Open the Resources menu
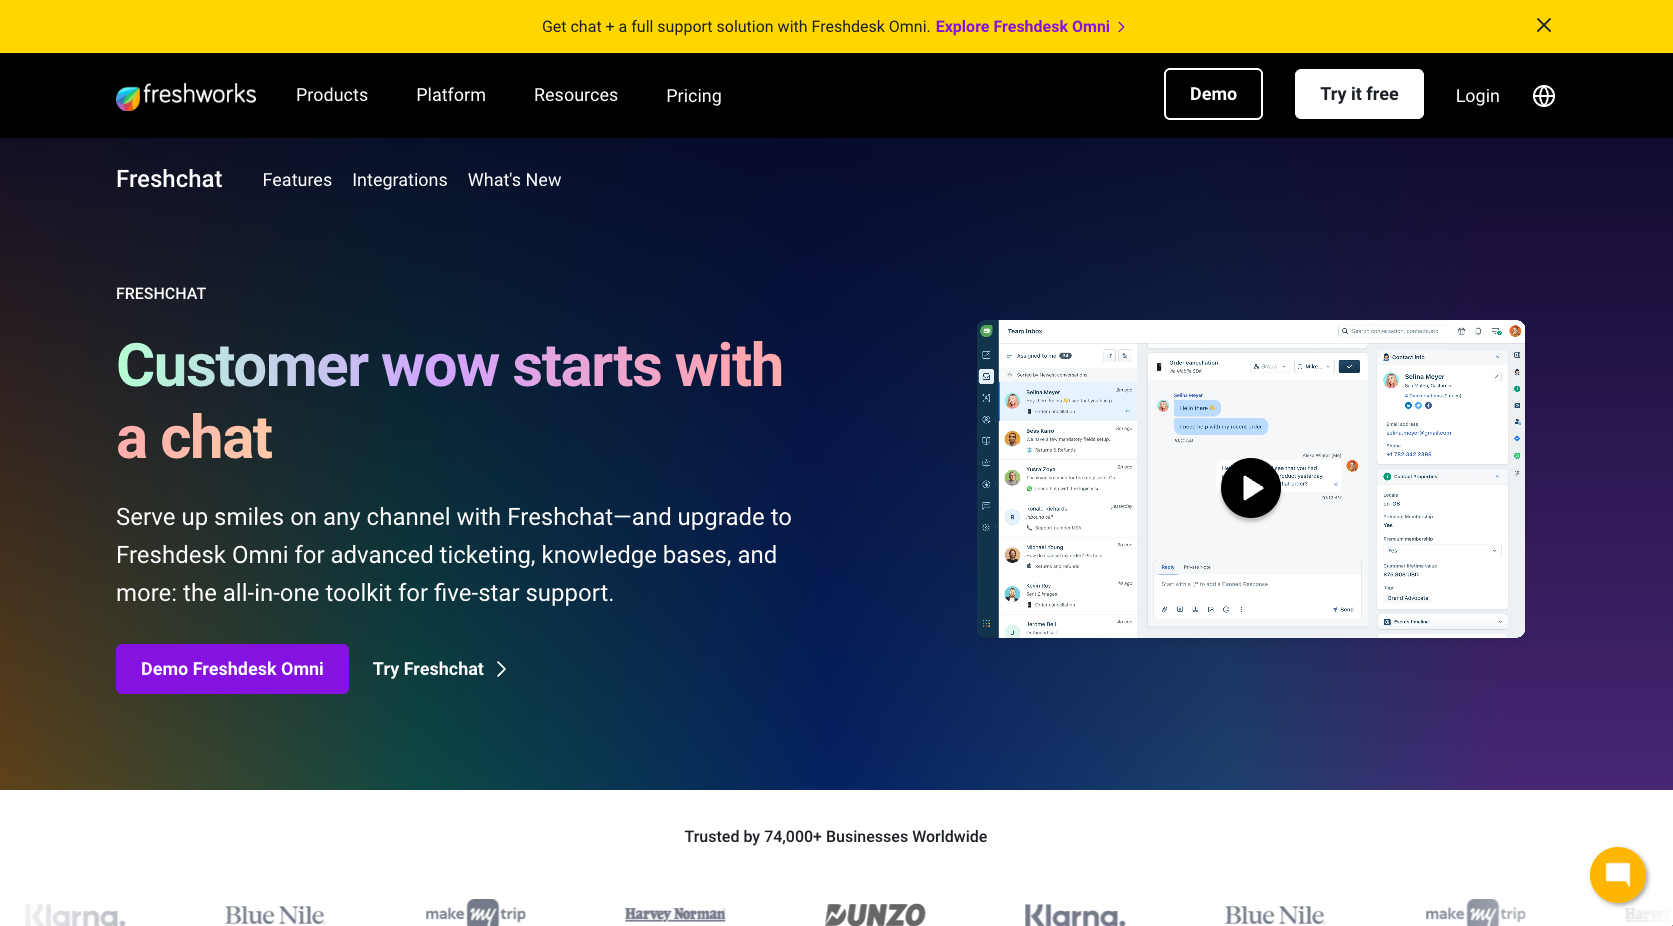1673x926 pixels. 575,95
